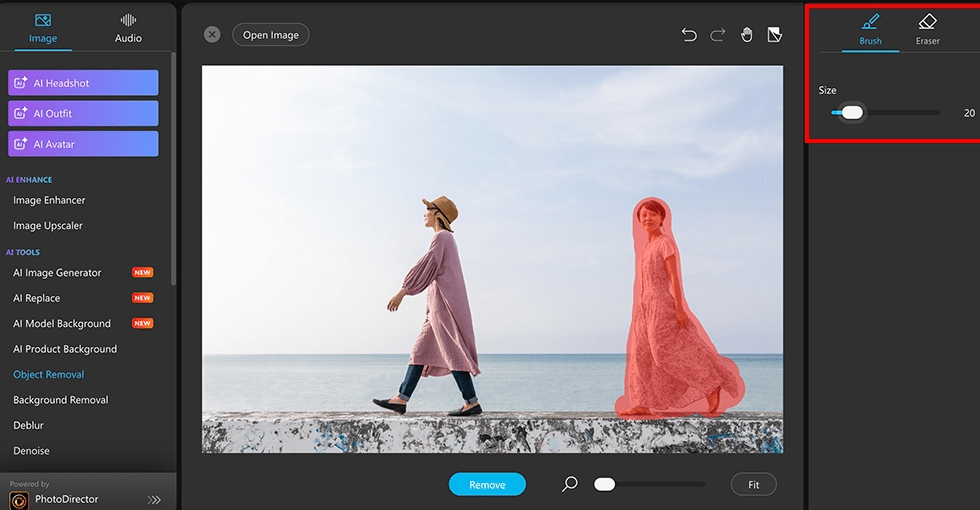This screenshot has width=980, height=510.
Task: Click the redo arrow icon
Action: [x=717, y=35]
